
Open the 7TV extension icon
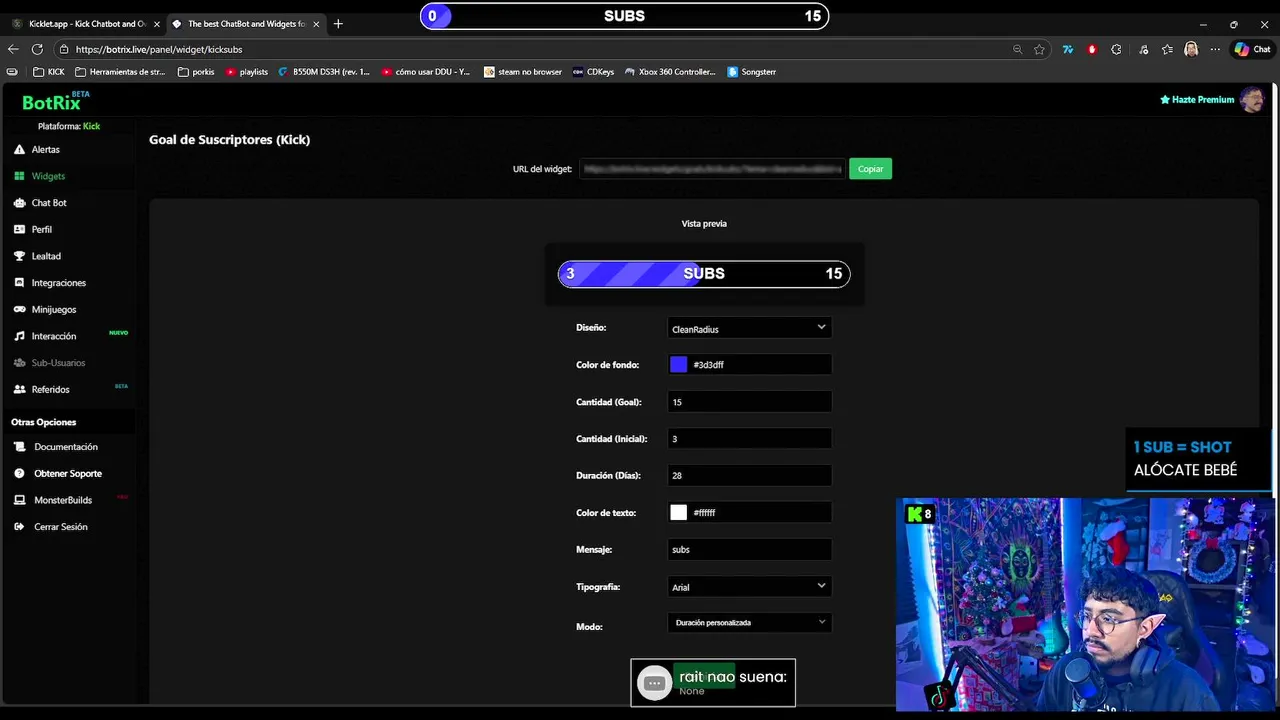click(1068, 49)
